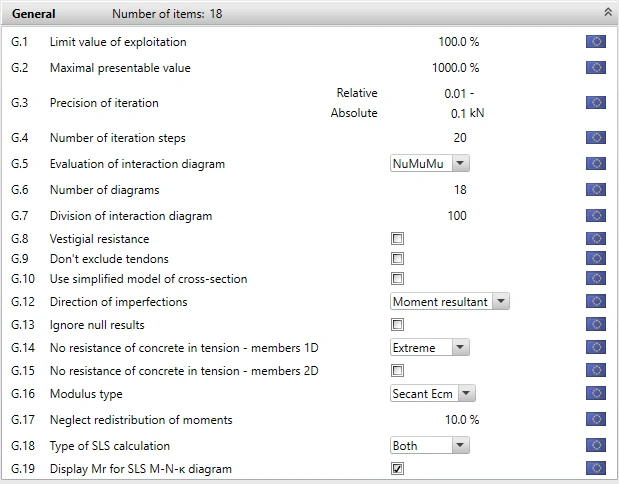The height and width of the screenshot is (484, 619).
Task: Click the EU flag icon for G.6 Number of diagrams
Action: coord(596,189)
